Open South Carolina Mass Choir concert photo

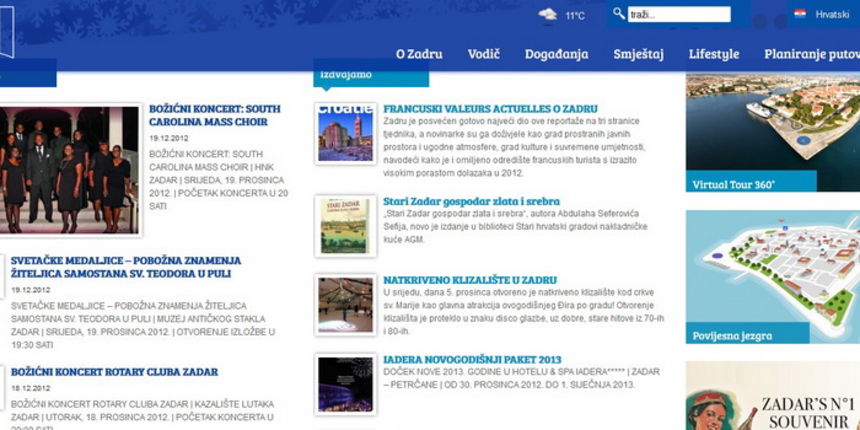click(x=69, y=169)
